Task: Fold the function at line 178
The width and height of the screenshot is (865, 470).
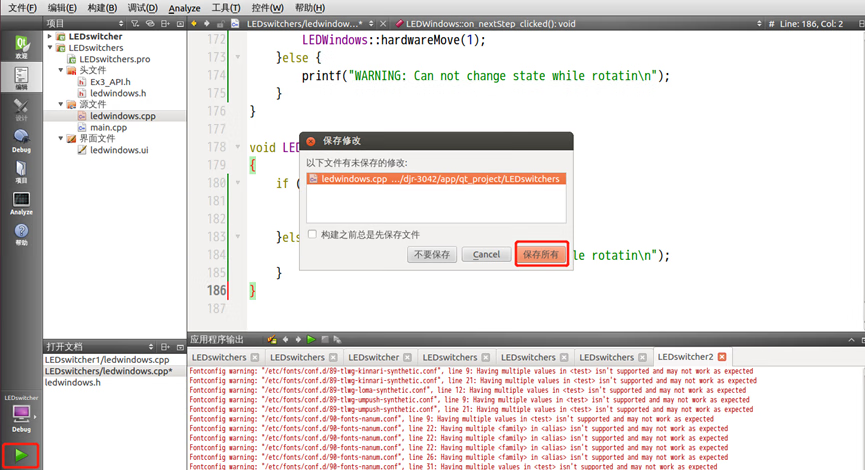Action: (238, 147)
